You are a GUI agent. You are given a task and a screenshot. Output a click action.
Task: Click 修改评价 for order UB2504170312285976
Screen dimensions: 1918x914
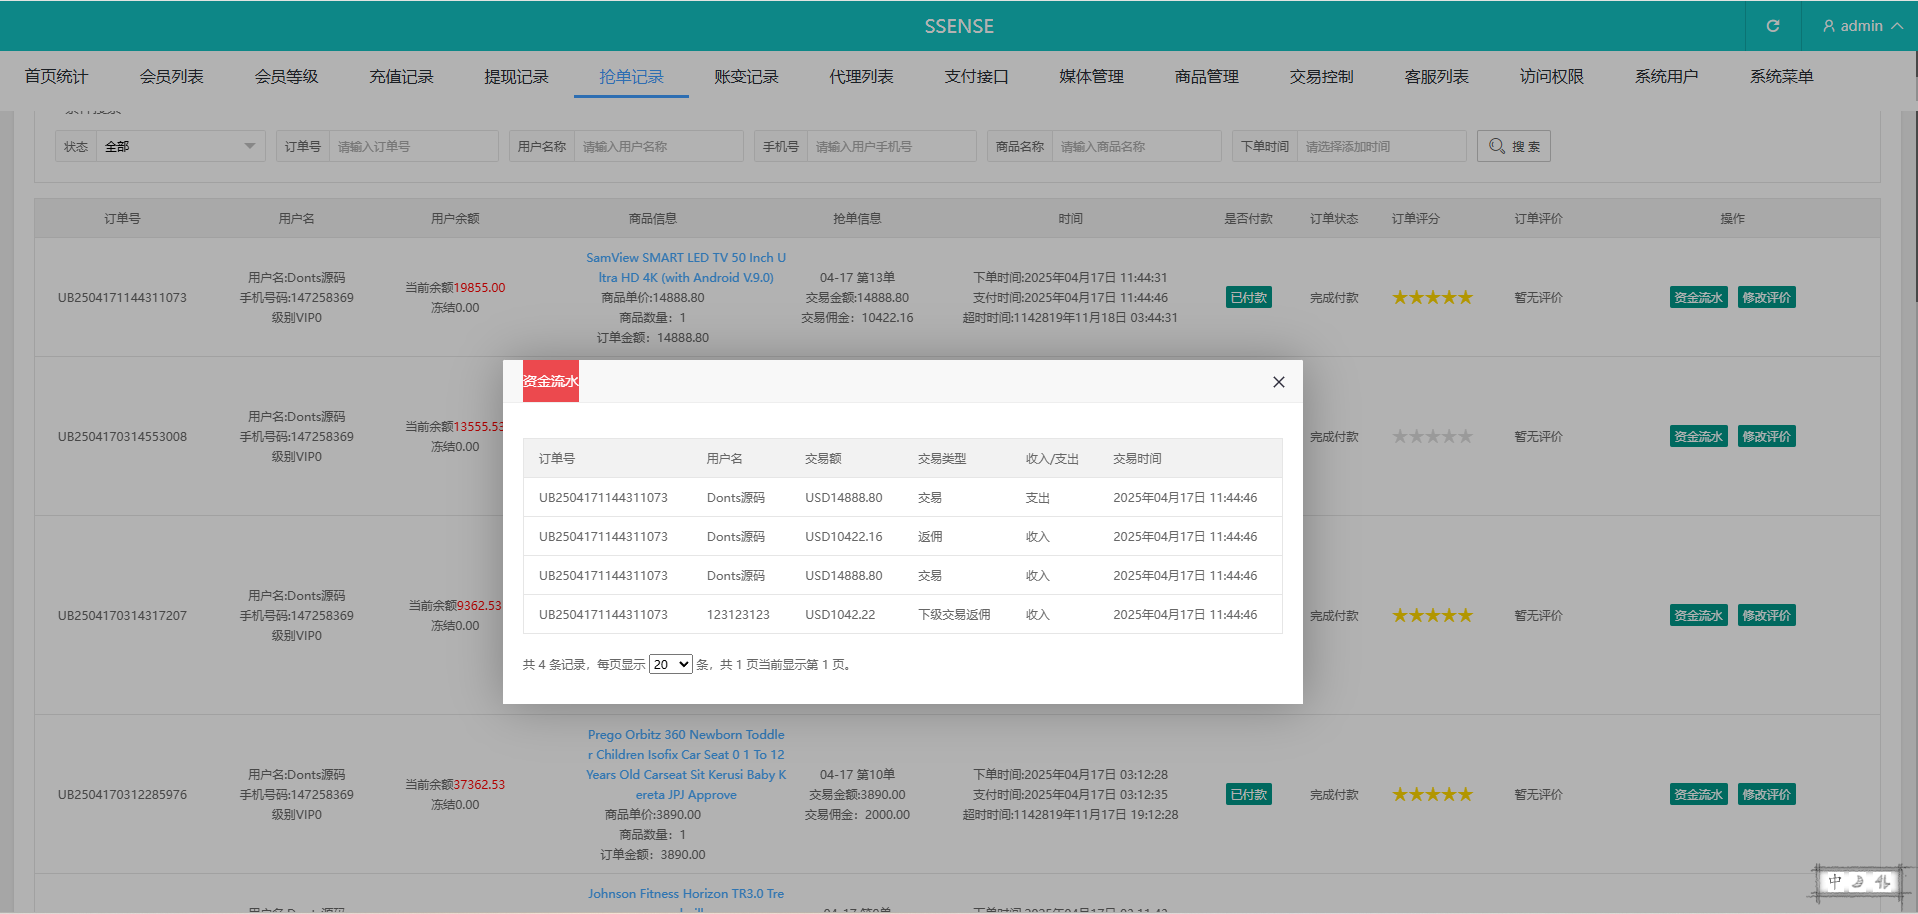click(x=1766, y=794)
